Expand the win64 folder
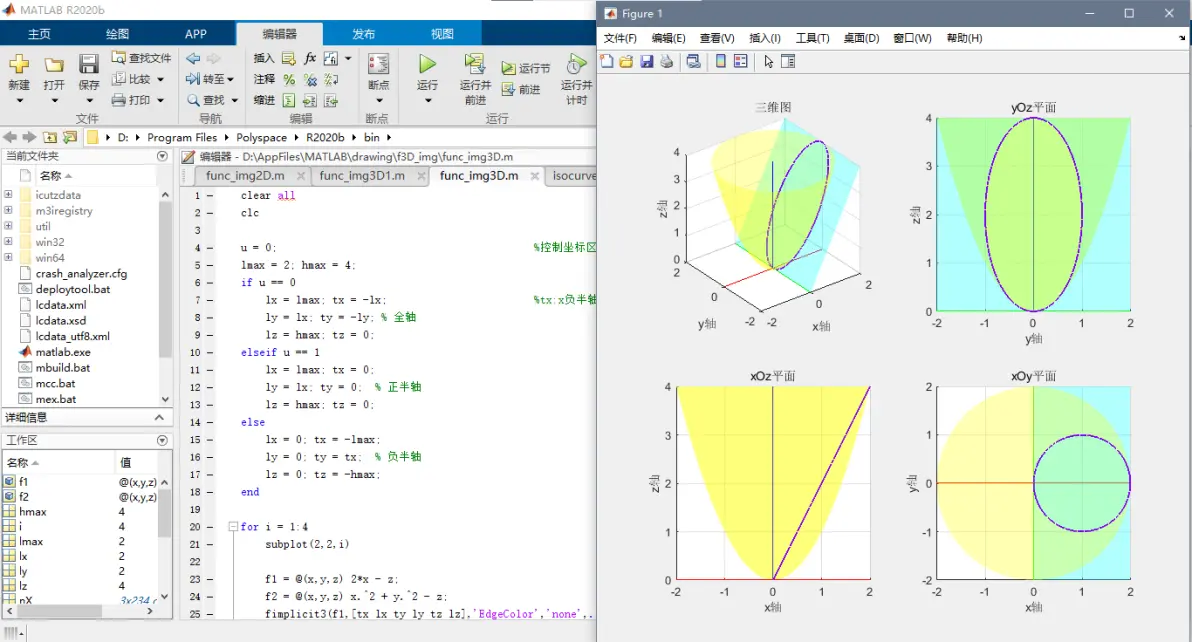Viewport: 1192px width, 642px height. (8, 258)
